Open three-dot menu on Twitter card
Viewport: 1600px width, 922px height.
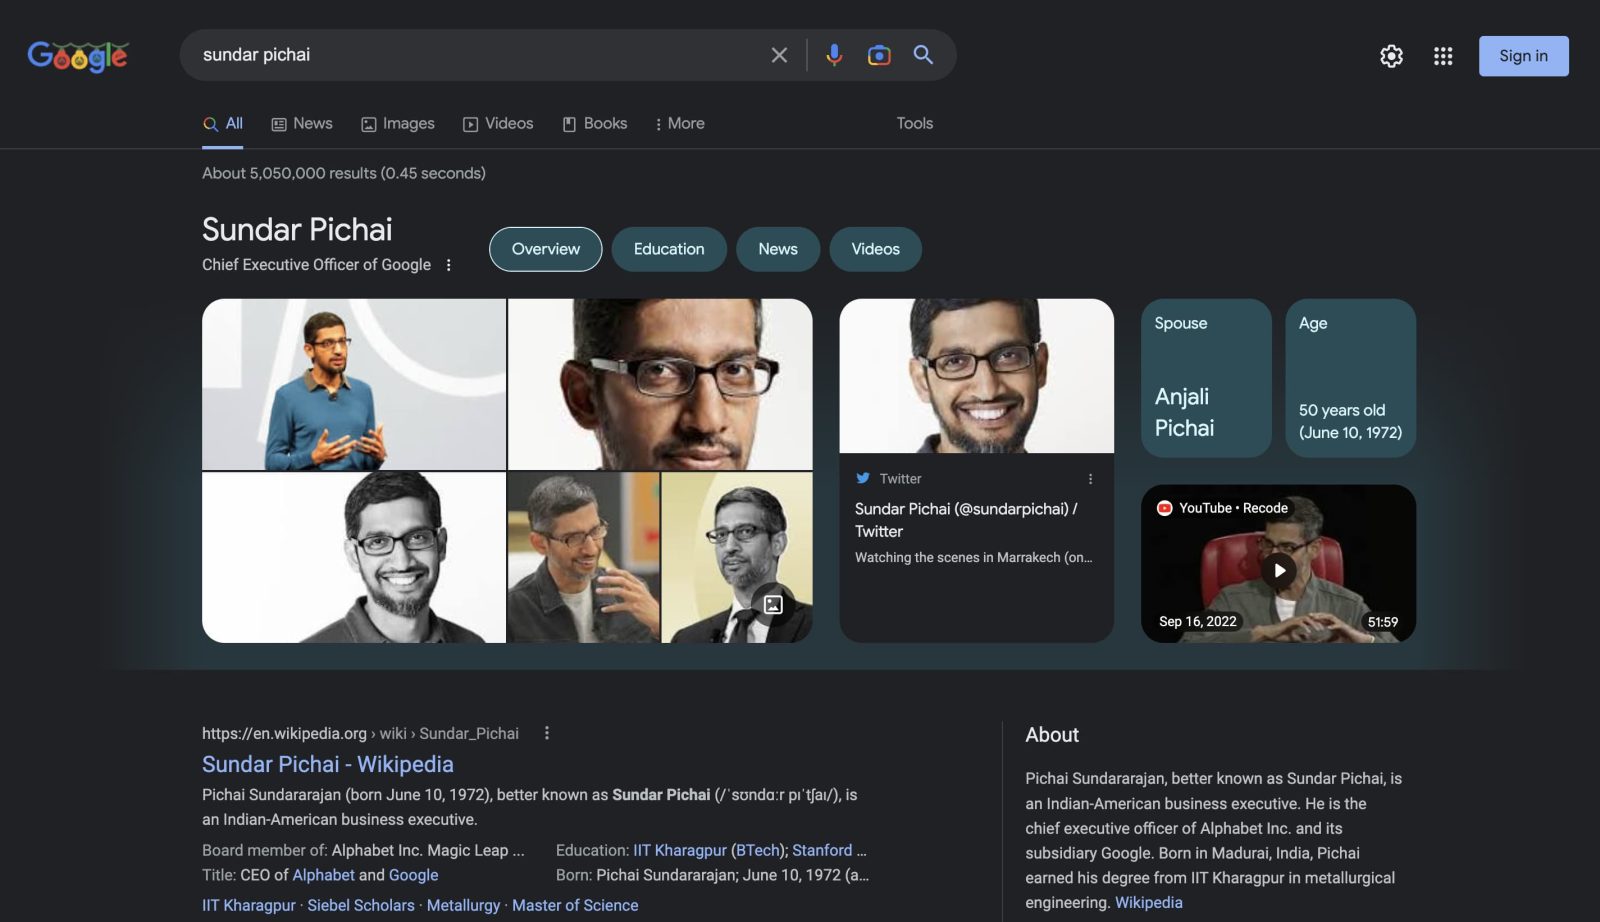click(x=1090, y=479)
